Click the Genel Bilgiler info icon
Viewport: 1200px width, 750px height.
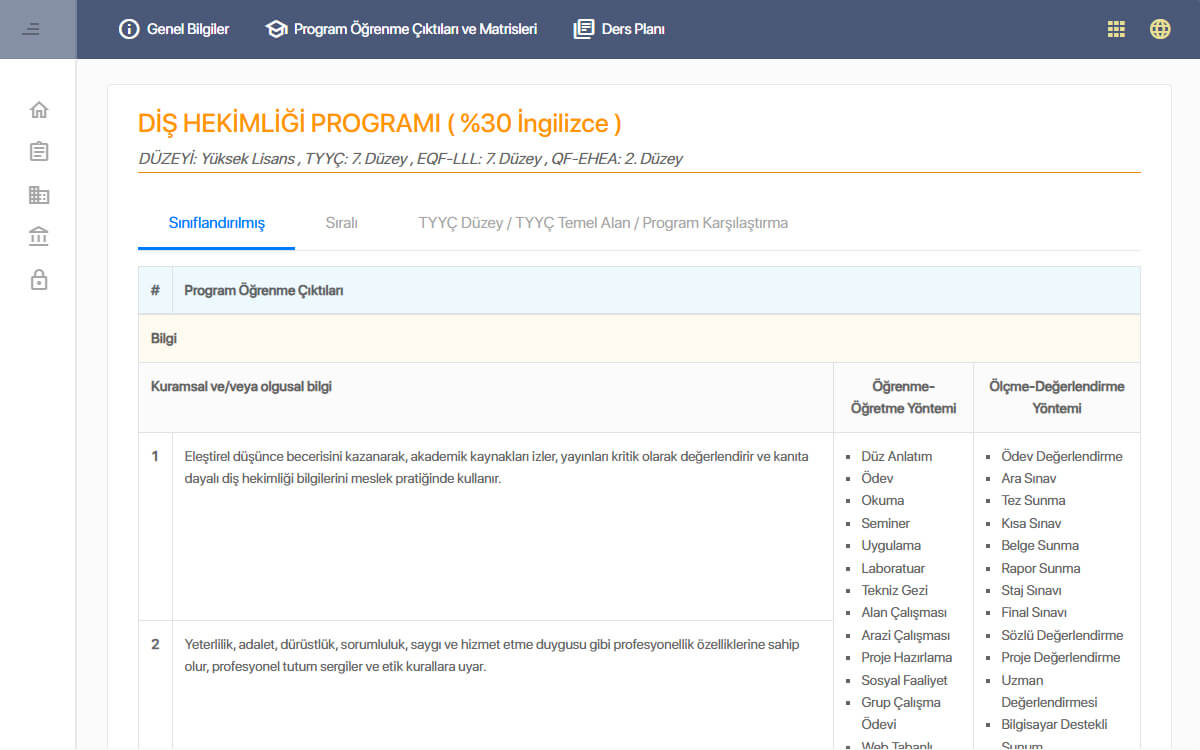(x=129, y=29)
